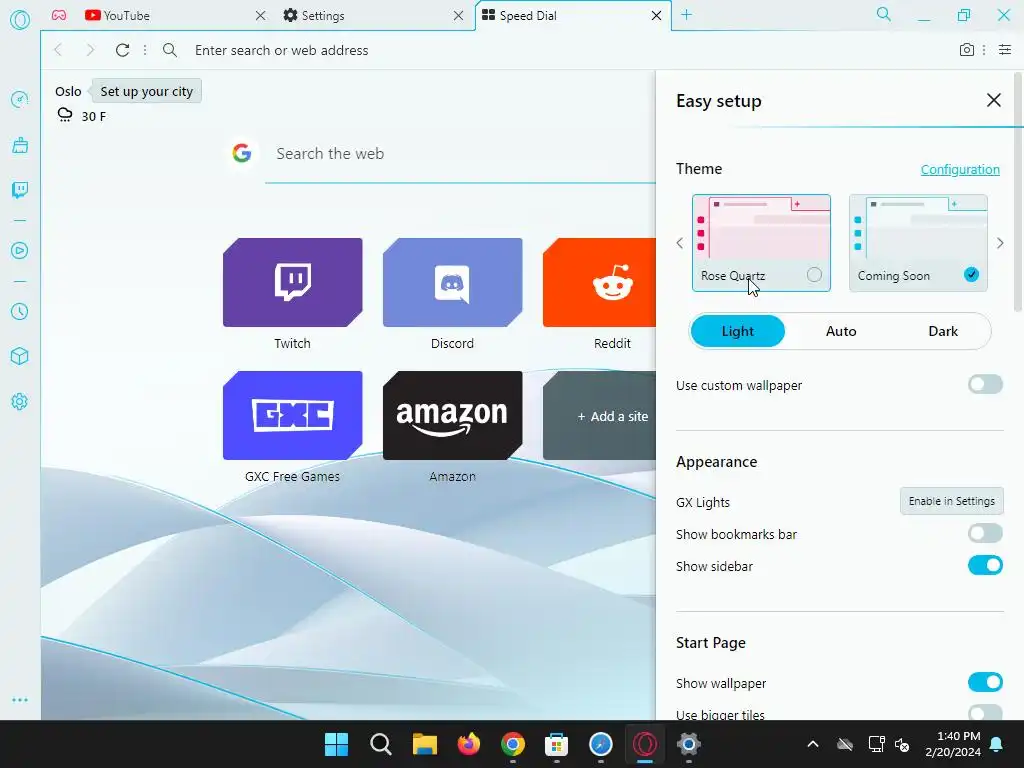This screenshot has width=1024, height=768.
Task: Click the Coming Soon theme preview
Action: (x=918, y=243)
